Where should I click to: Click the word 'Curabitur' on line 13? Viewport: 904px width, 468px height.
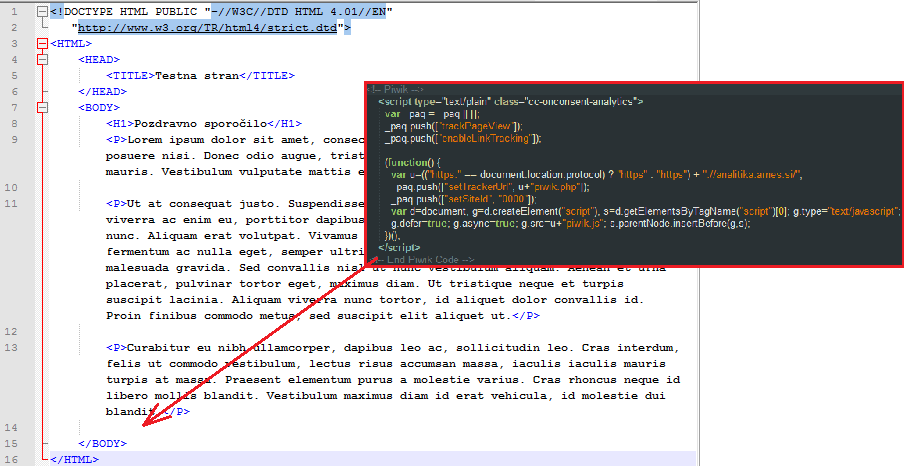159,348
